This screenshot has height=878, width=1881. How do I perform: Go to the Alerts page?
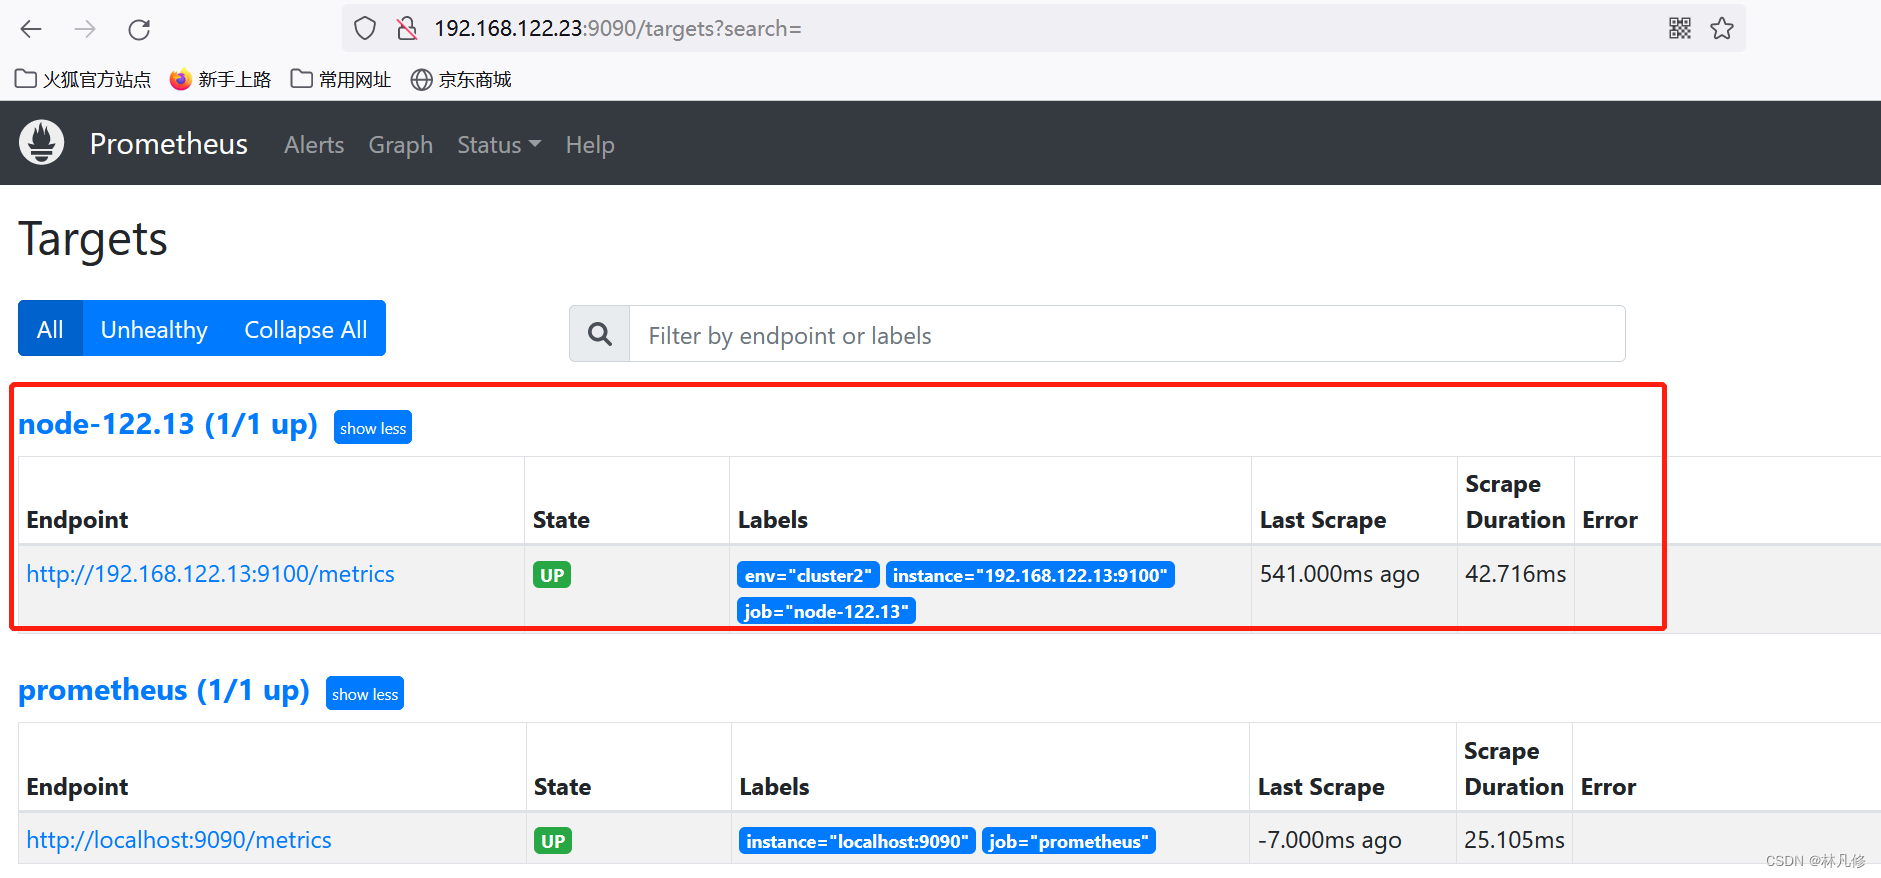[314, 145]
